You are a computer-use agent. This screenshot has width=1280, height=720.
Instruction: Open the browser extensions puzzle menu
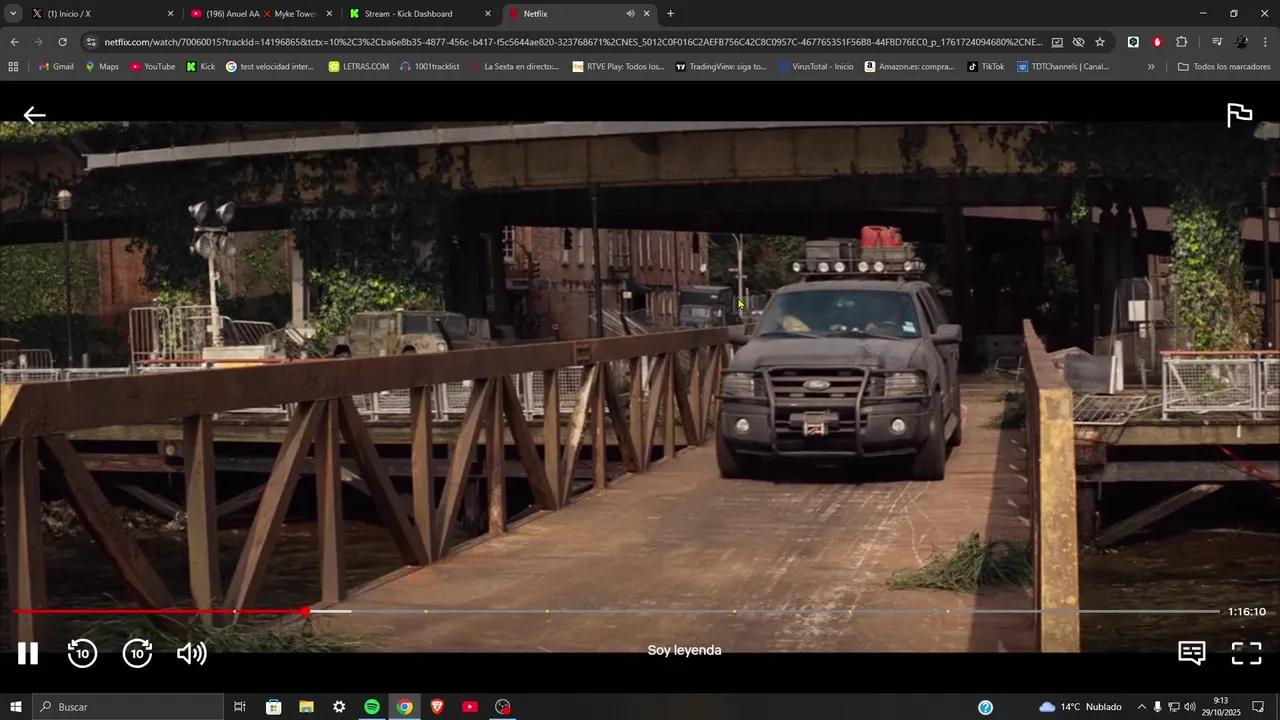coord(1181,42)
